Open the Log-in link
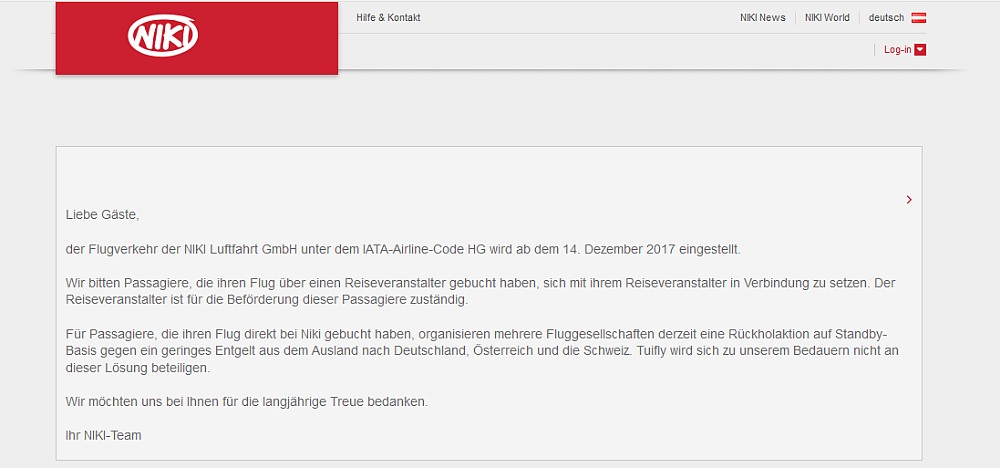 coord(897,50)
